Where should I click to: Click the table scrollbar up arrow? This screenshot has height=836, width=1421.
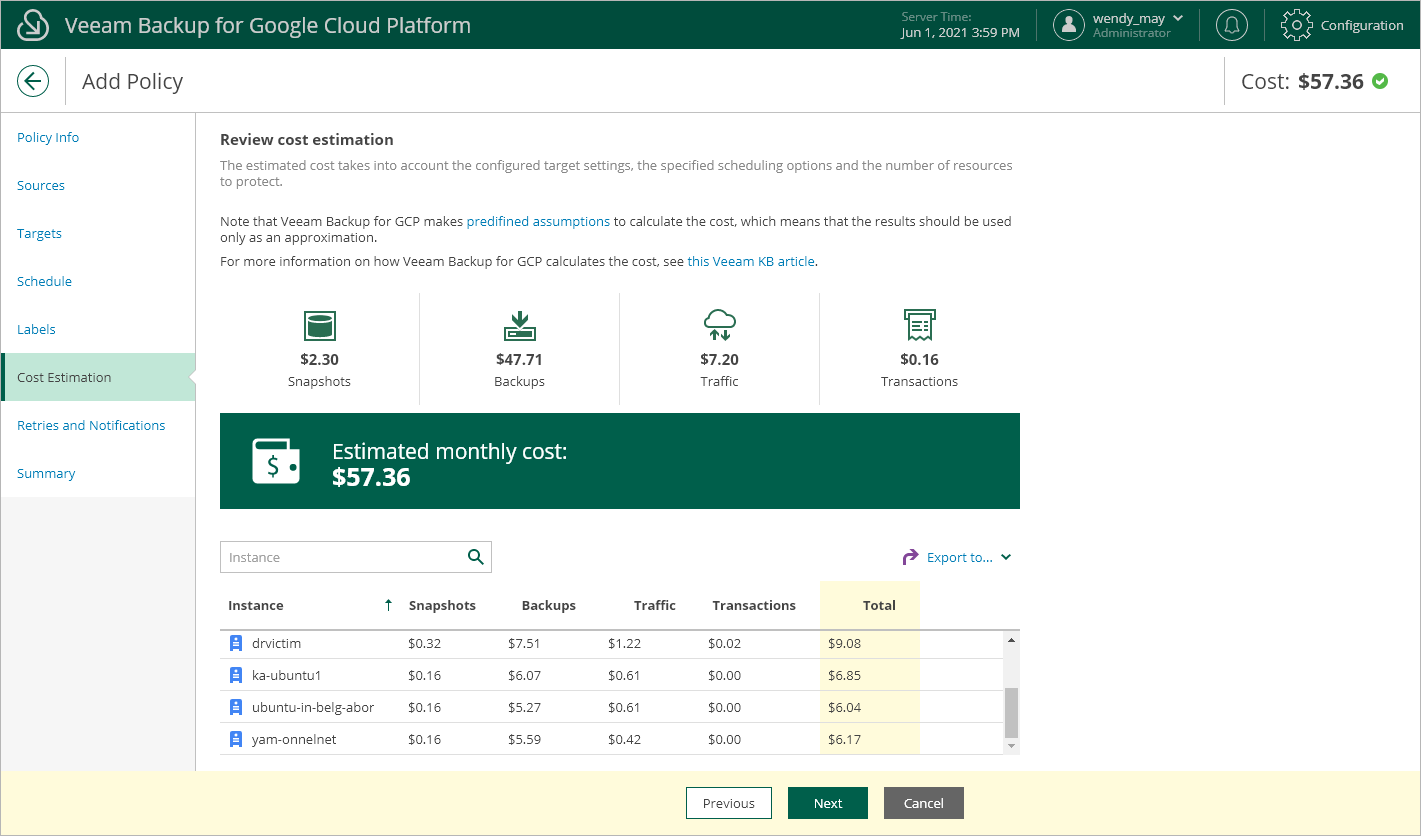click(1011, 640)
